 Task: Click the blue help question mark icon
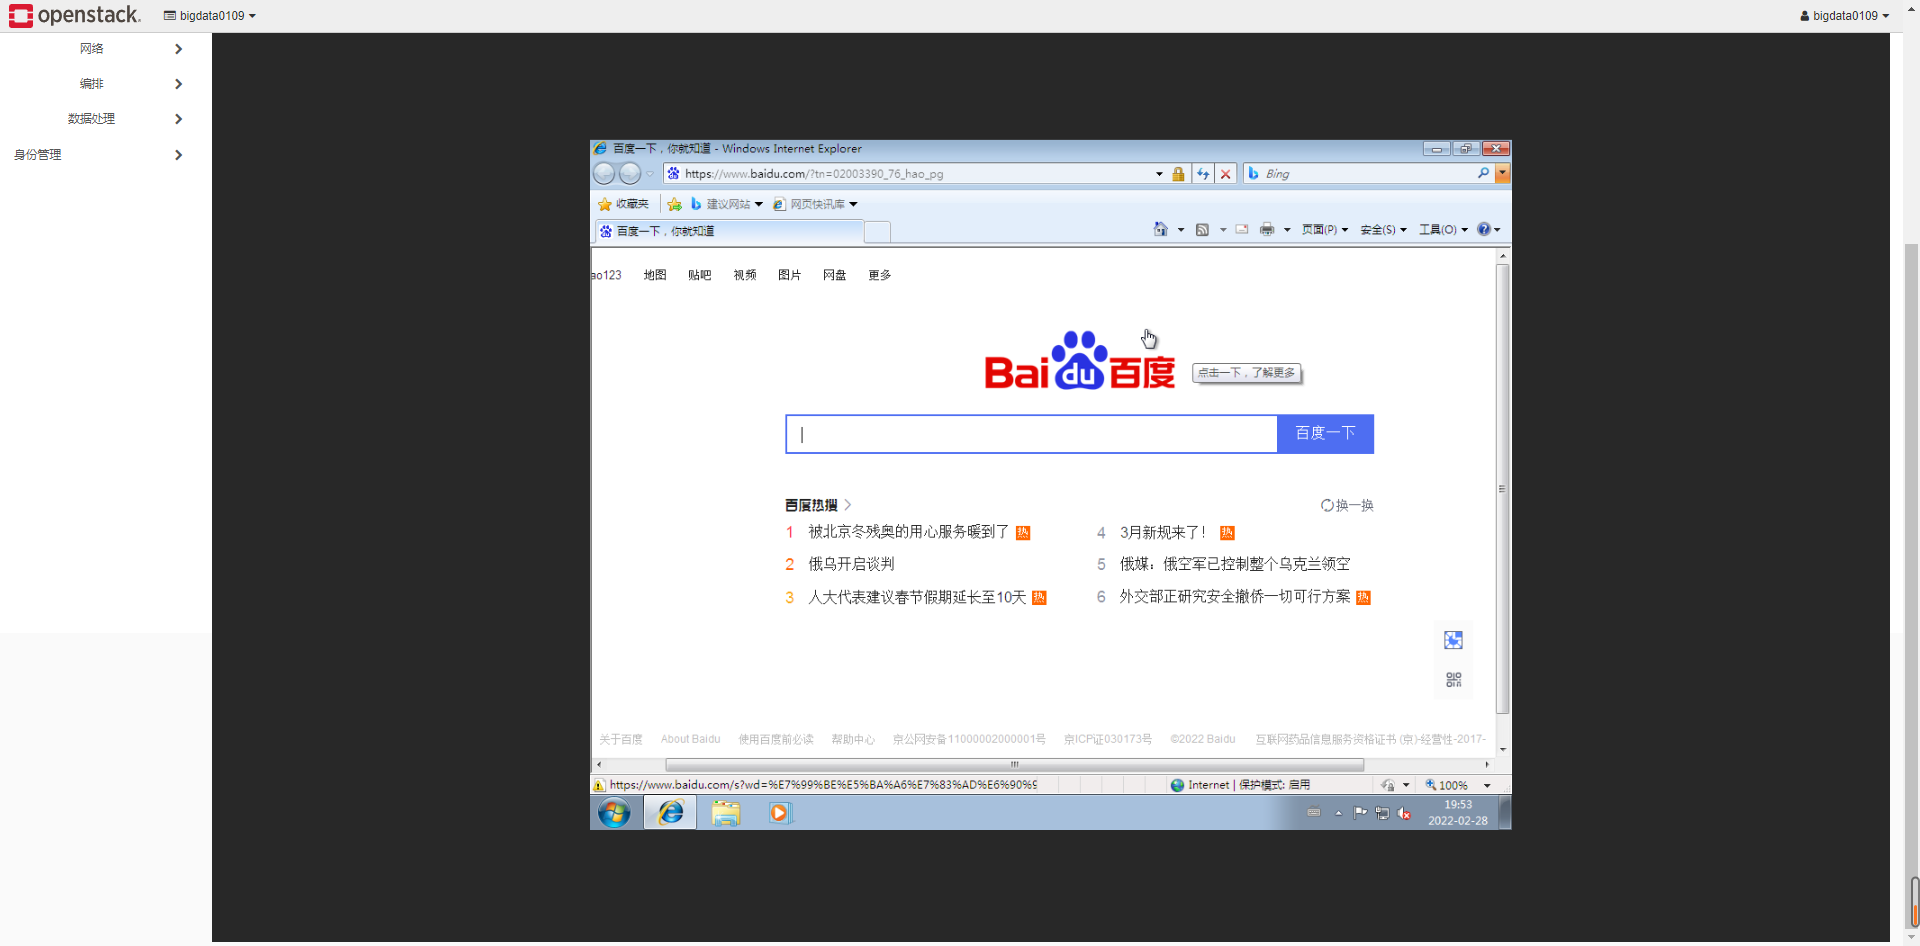[1484, 229]
